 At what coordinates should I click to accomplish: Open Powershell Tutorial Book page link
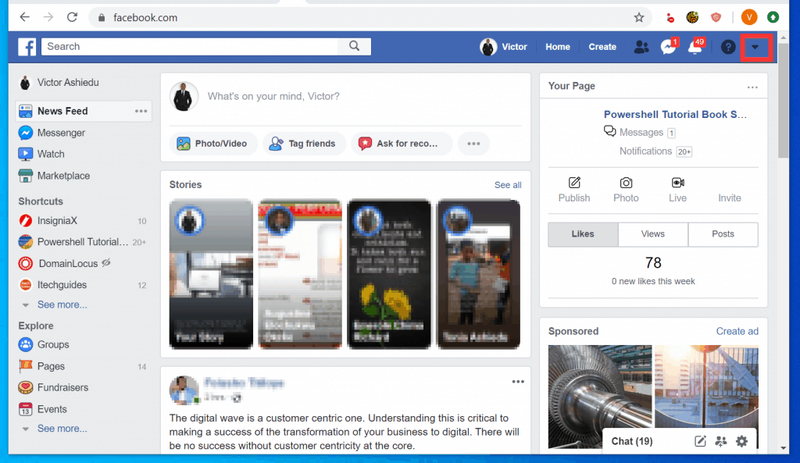675,114
